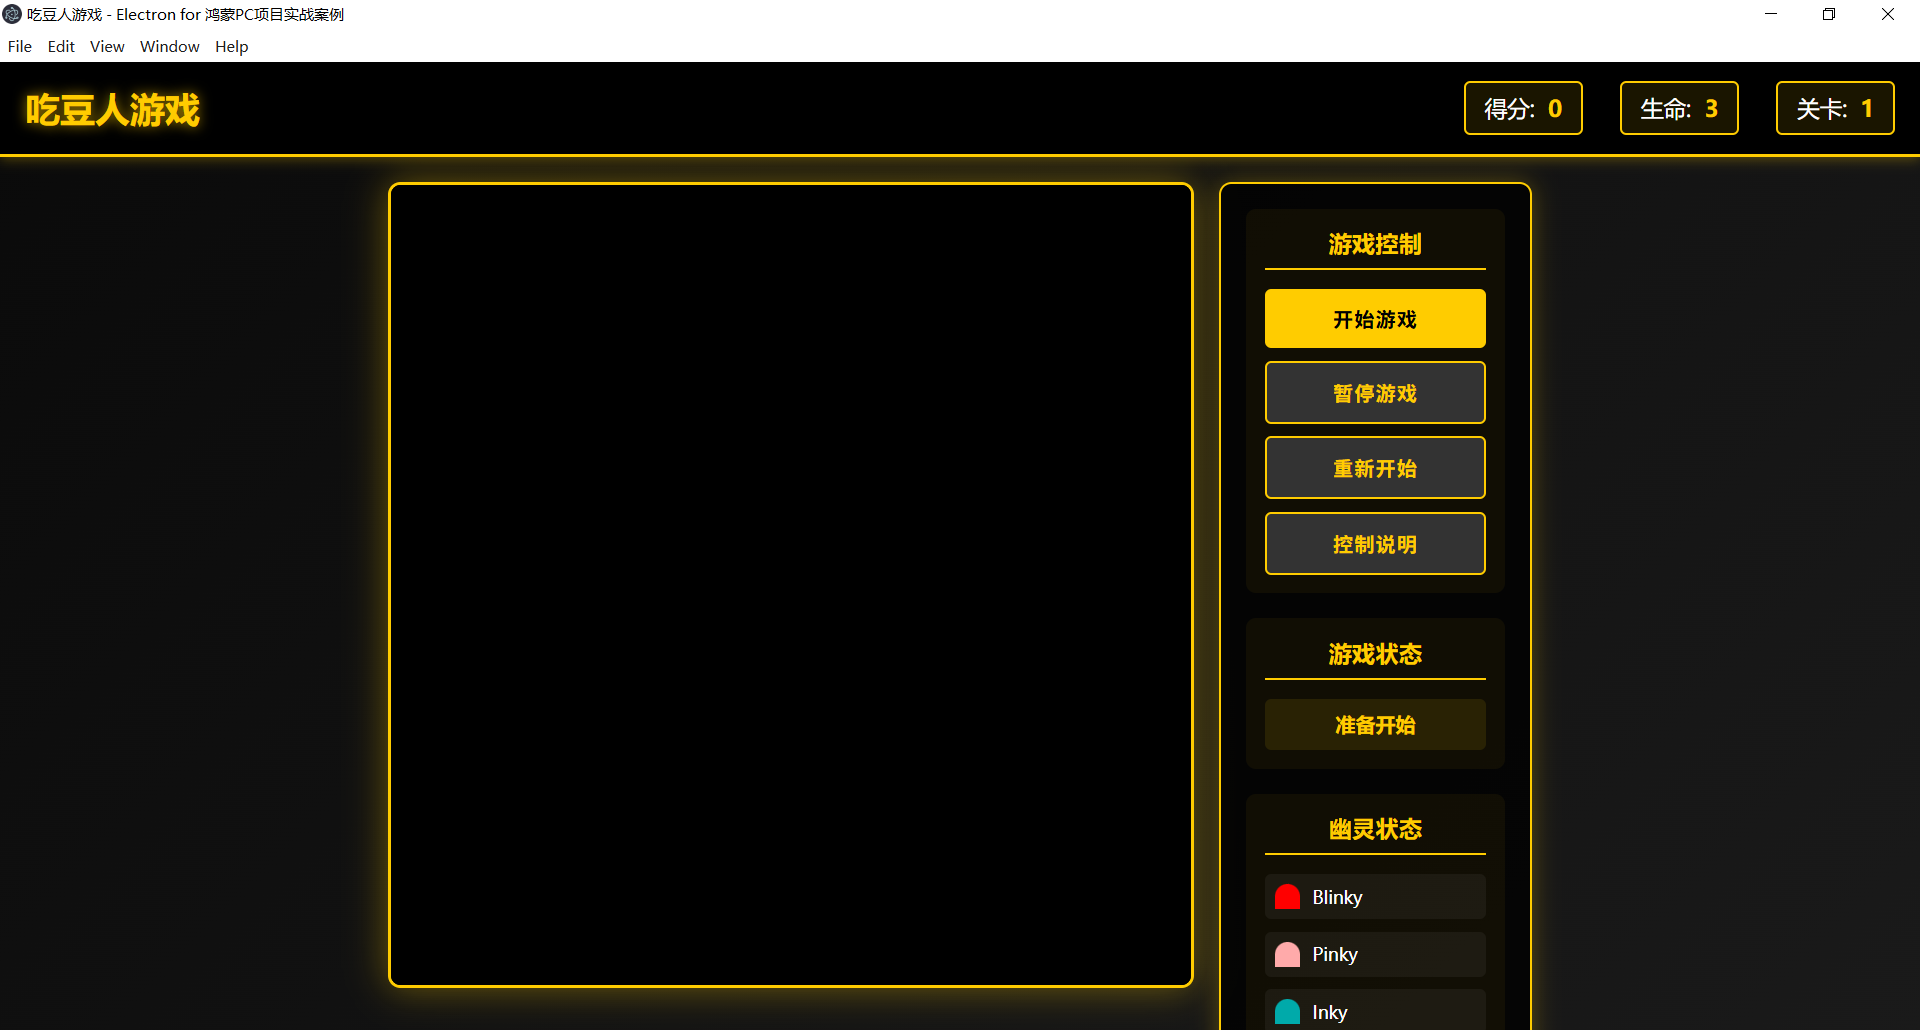Pause the game with 暂停游戏 button
Viewport: 1920px width, 1030px height.
click(1375, 393)
